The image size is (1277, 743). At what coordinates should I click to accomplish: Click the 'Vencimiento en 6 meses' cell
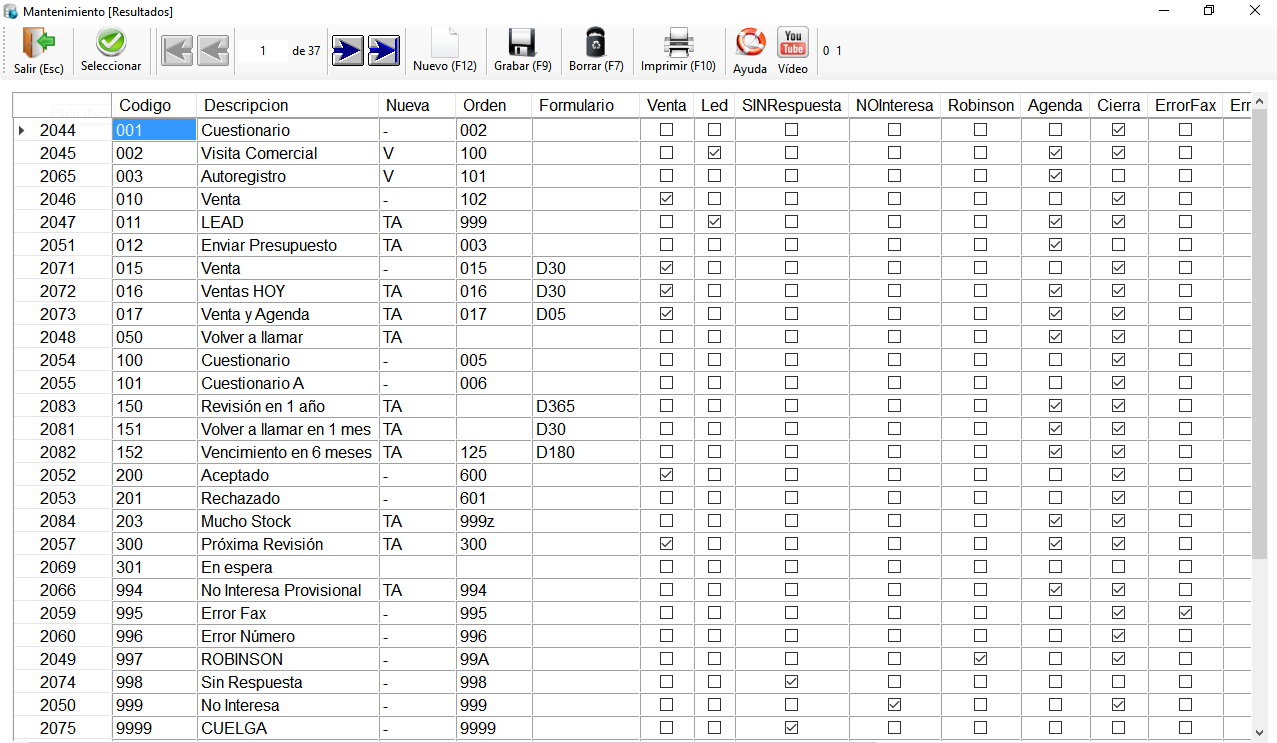click(288, 452)
